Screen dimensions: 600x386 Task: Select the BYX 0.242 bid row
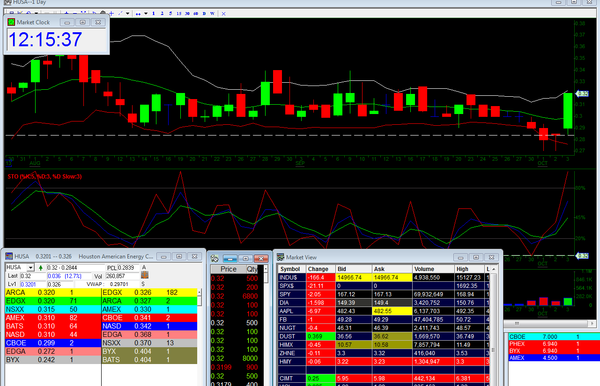pyautogui.click(x=53, y=360)
